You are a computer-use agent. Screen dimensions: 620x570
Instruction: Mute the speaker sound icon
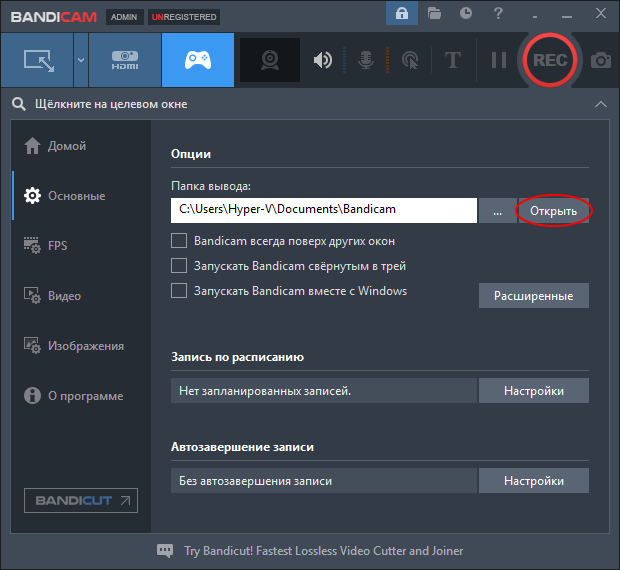(322, 60)
